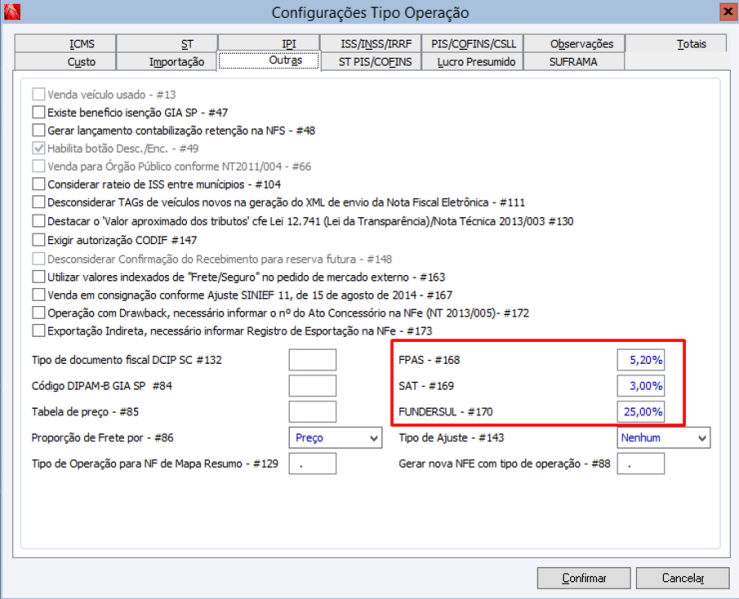Focus Código DIPAM-B GIA SP #84 field
Image resolution: width=739 pixels, height=599 pixels.
[x=312, y=386]
